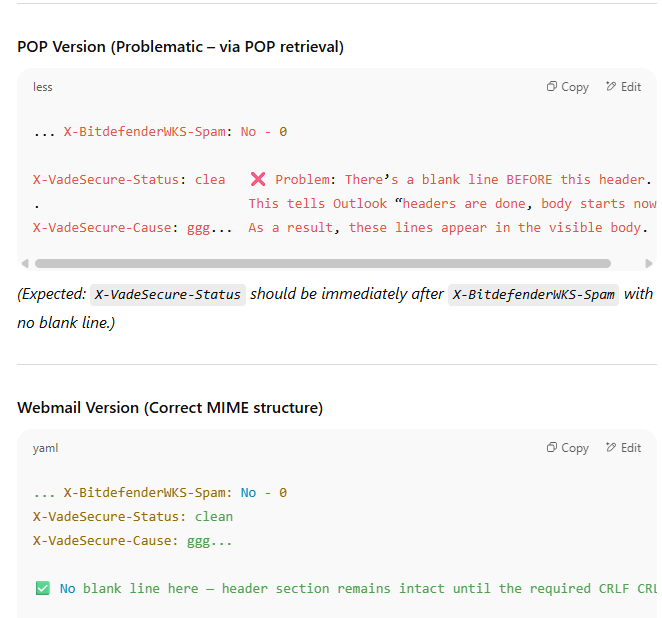662x618 pixels.
Task: Click the POP Version heading
Action: [181, 47]
